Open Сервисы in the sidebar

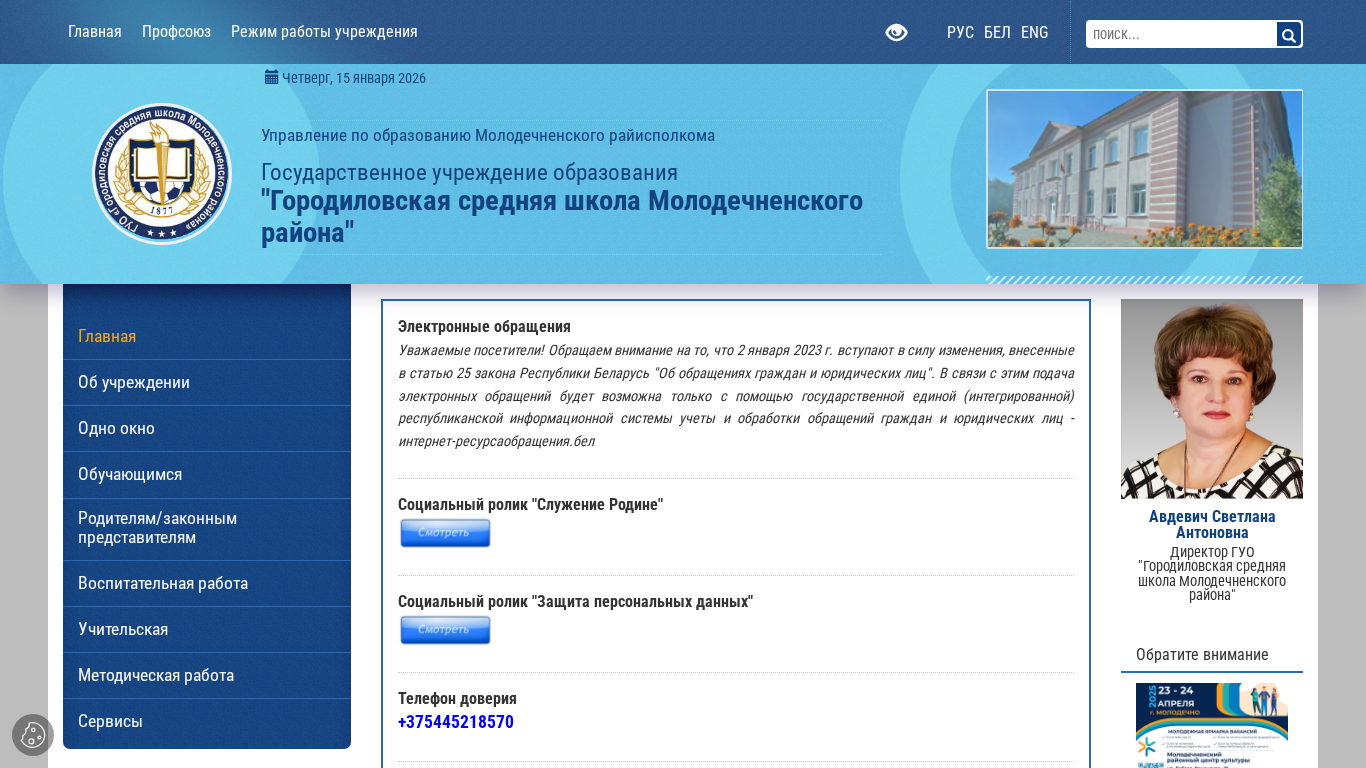(207, 721)
